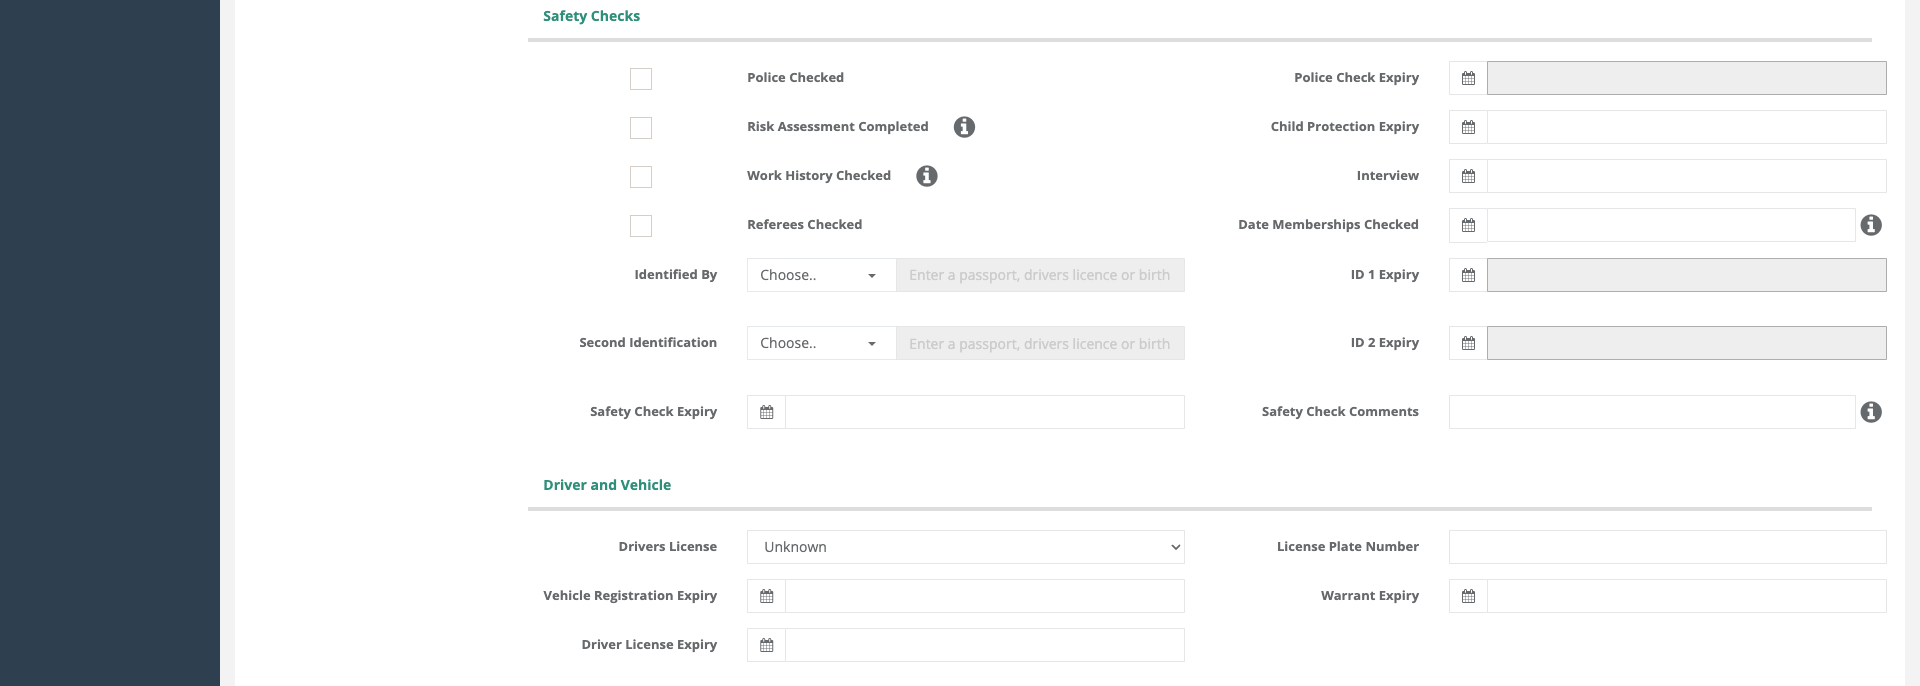Open calendar for Police Check Expiry

pyautogui.click(x=1468, y=78)
